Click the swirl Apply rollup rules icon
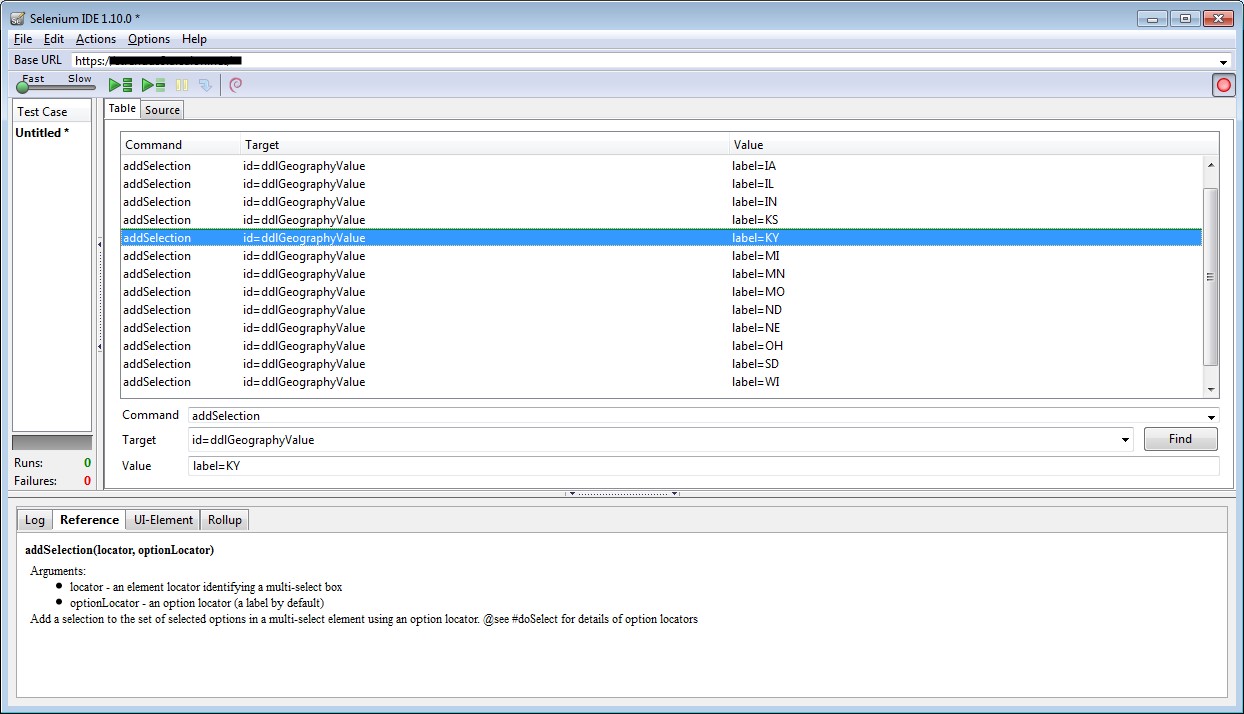1244x714 pixels. coord(236,85)
